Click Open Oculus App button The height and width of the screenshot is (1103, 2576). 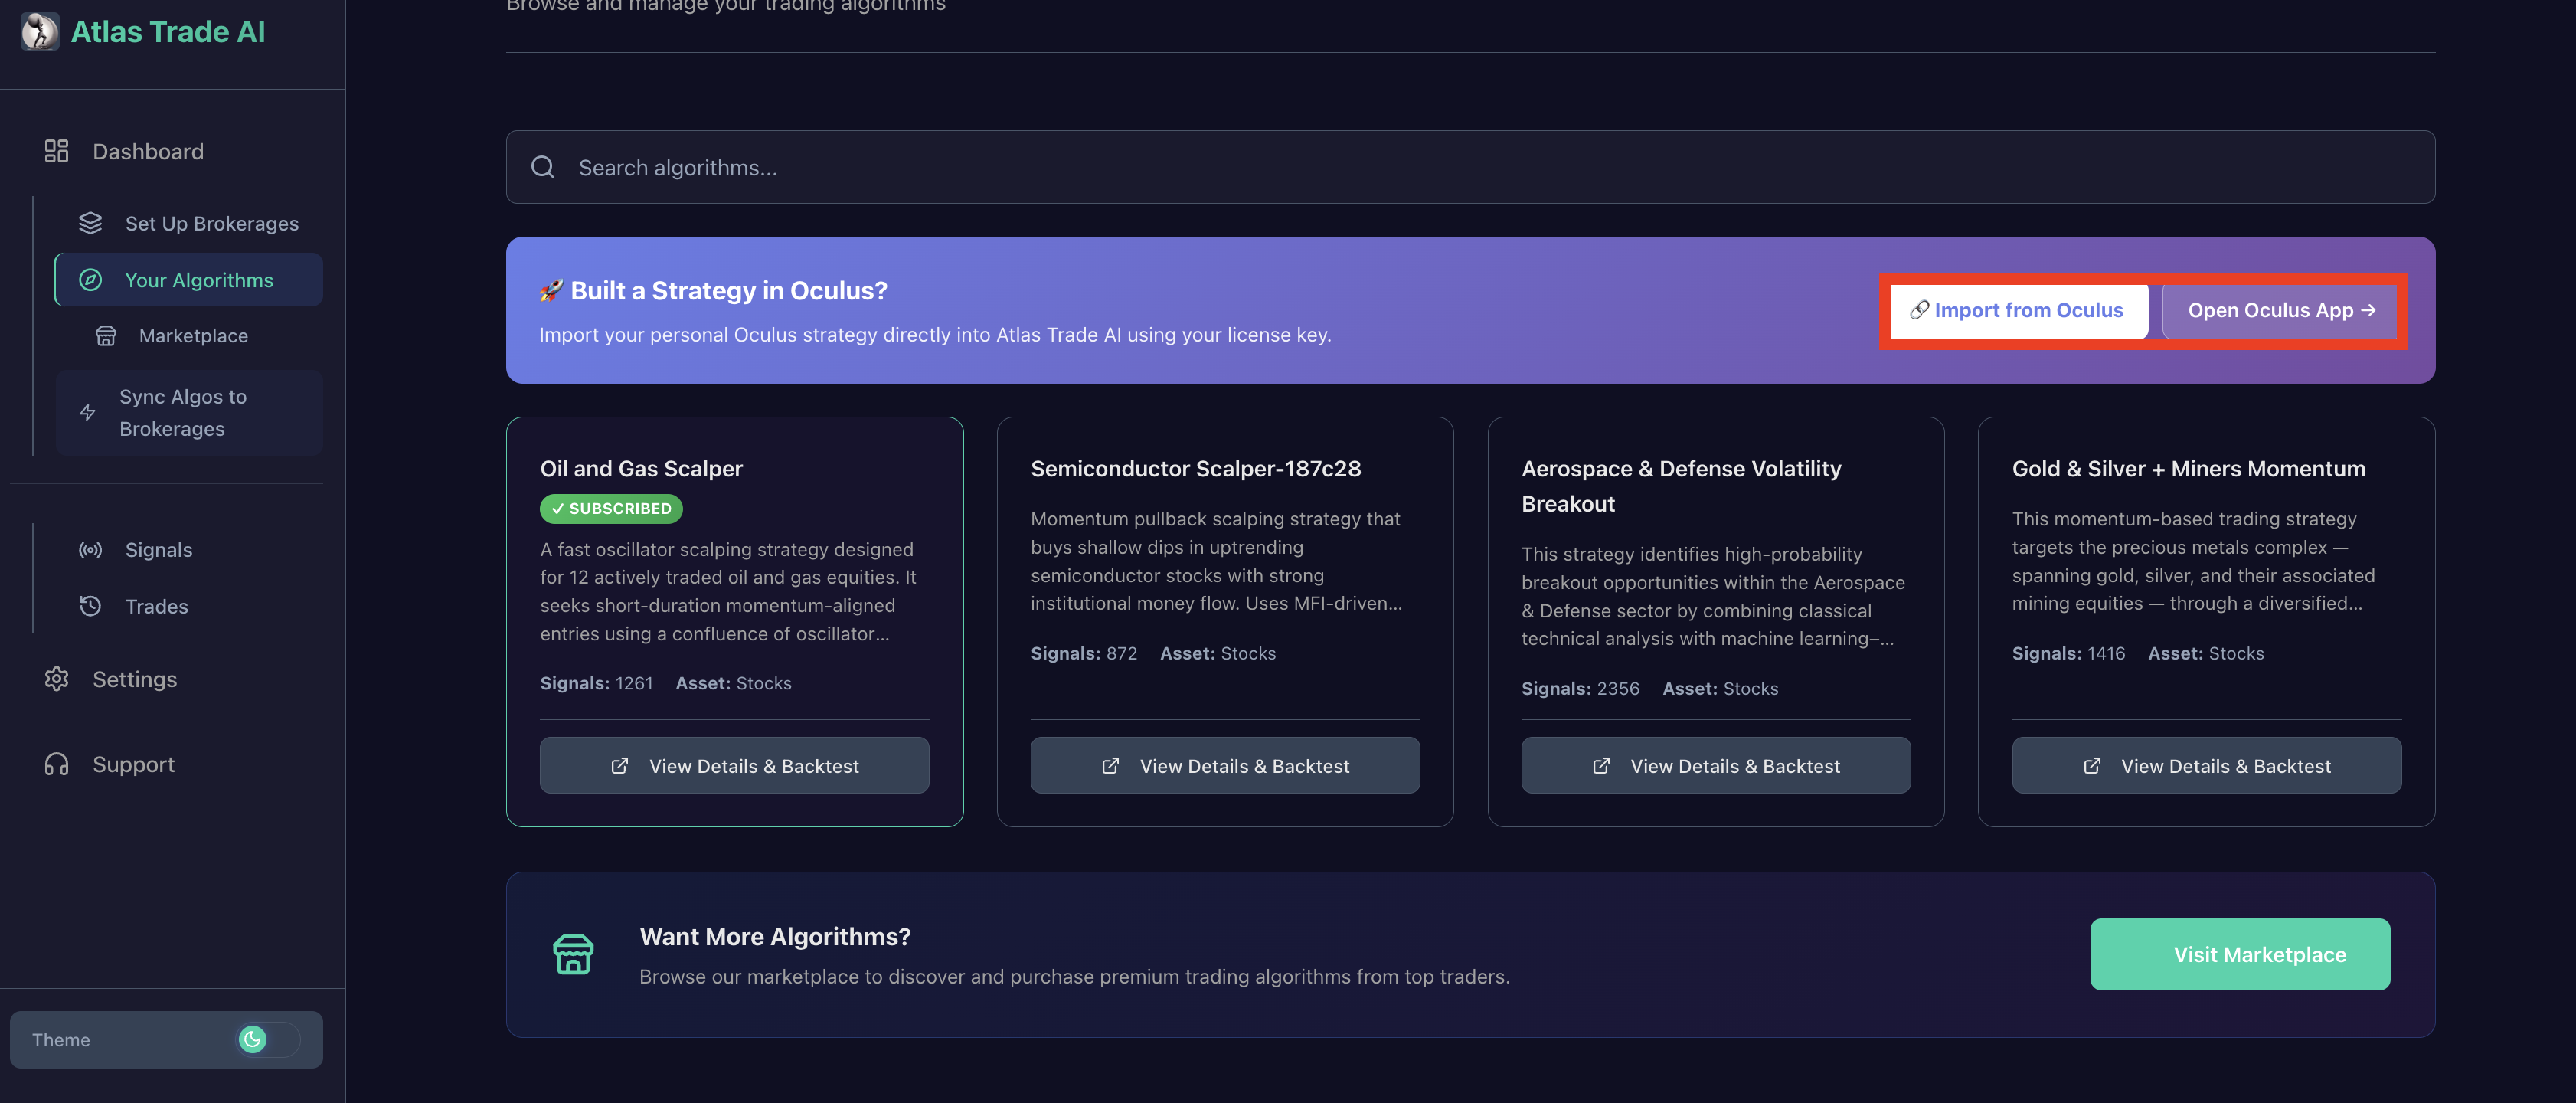pos(2280,310)
